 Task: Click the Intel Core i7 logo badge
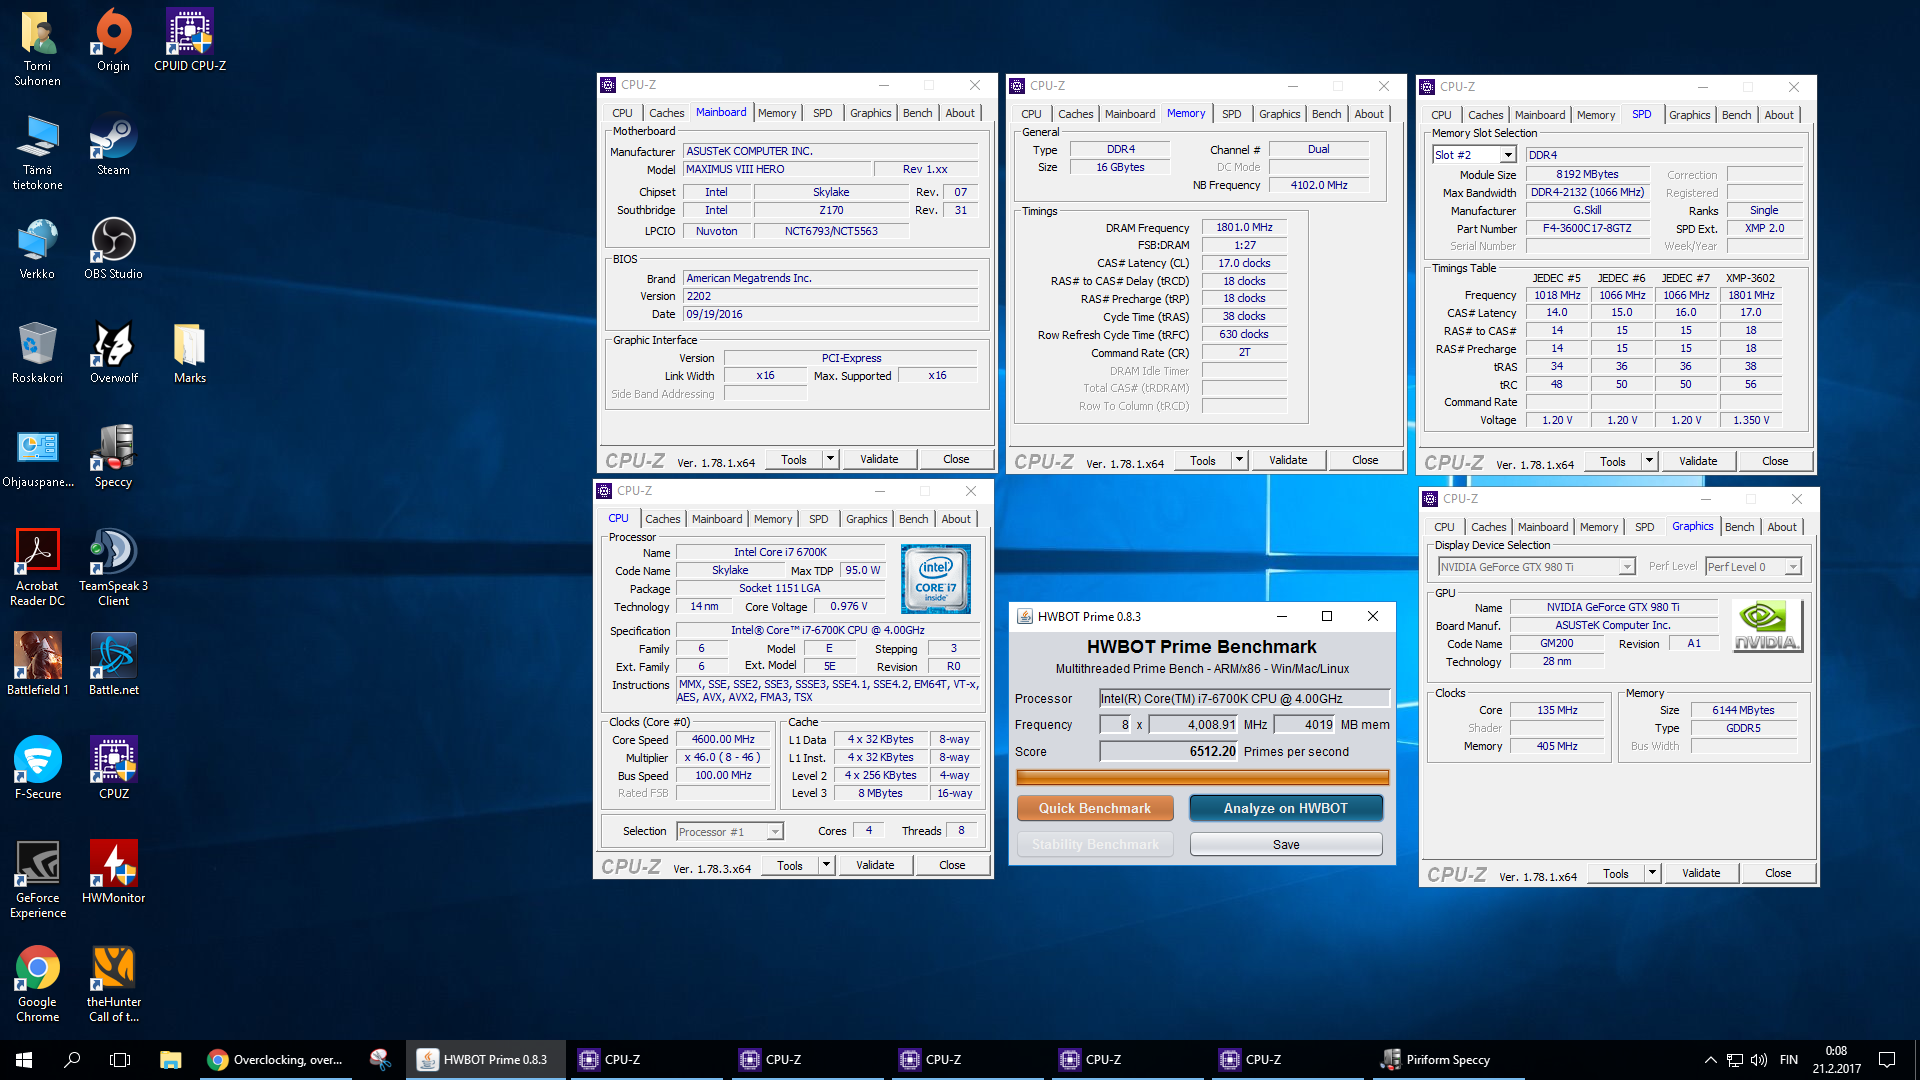[x=935, y=579]
